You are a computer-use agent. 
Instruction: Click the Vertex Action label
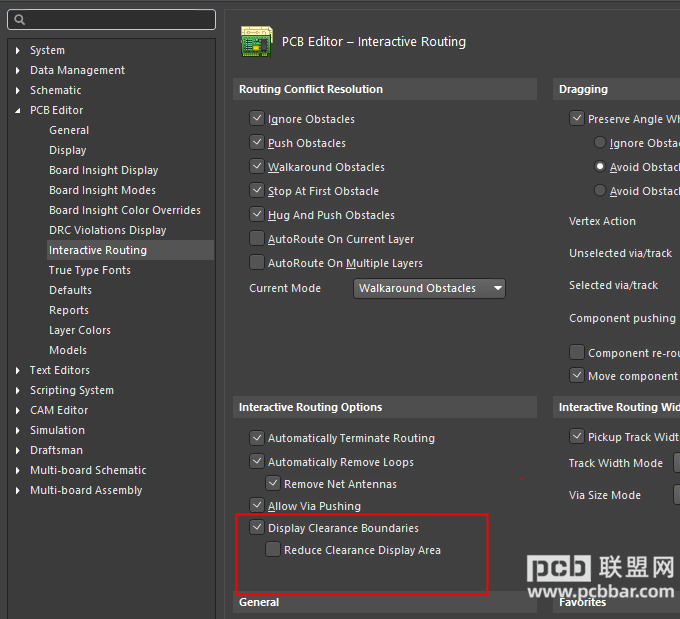[602, 221]
